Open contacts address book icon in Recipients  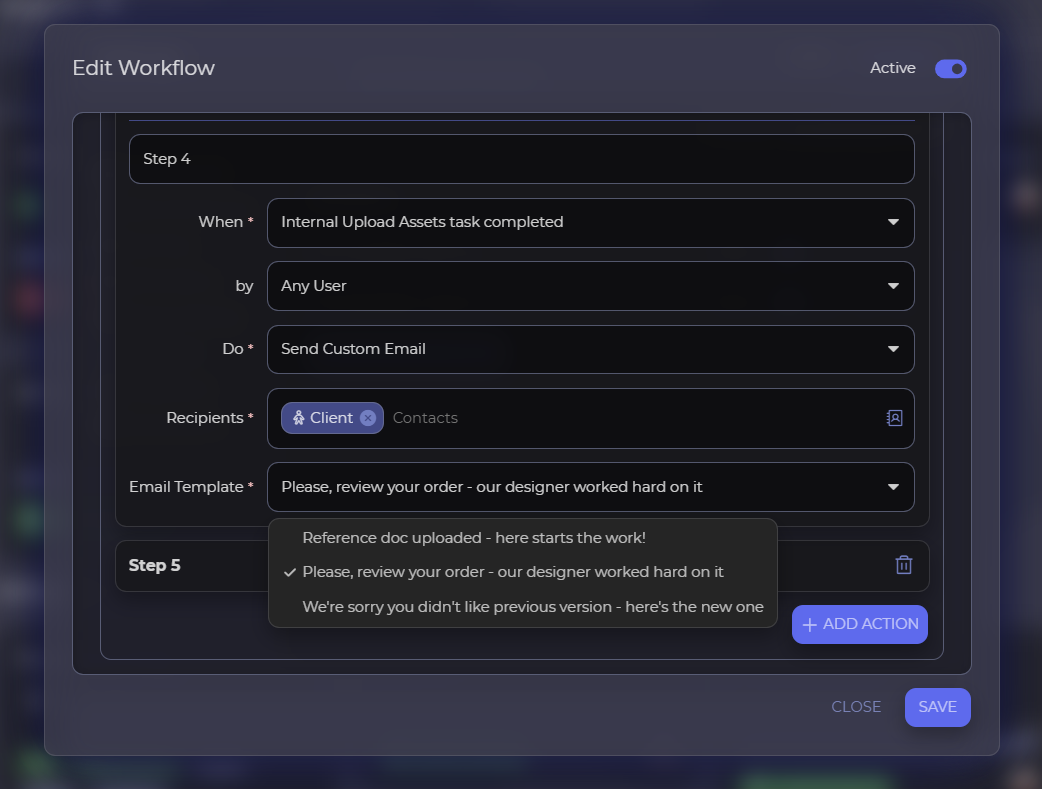tap(894, 418)
